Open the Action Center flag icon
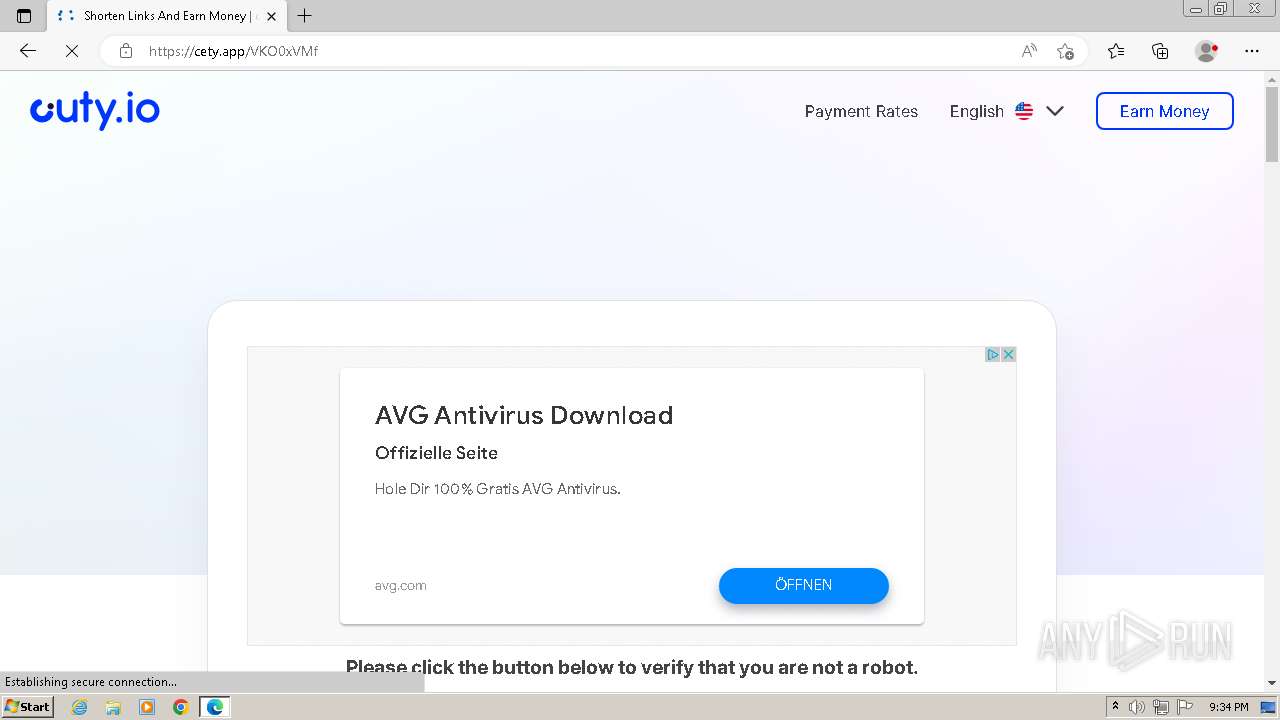 (x=1184, y=707)
